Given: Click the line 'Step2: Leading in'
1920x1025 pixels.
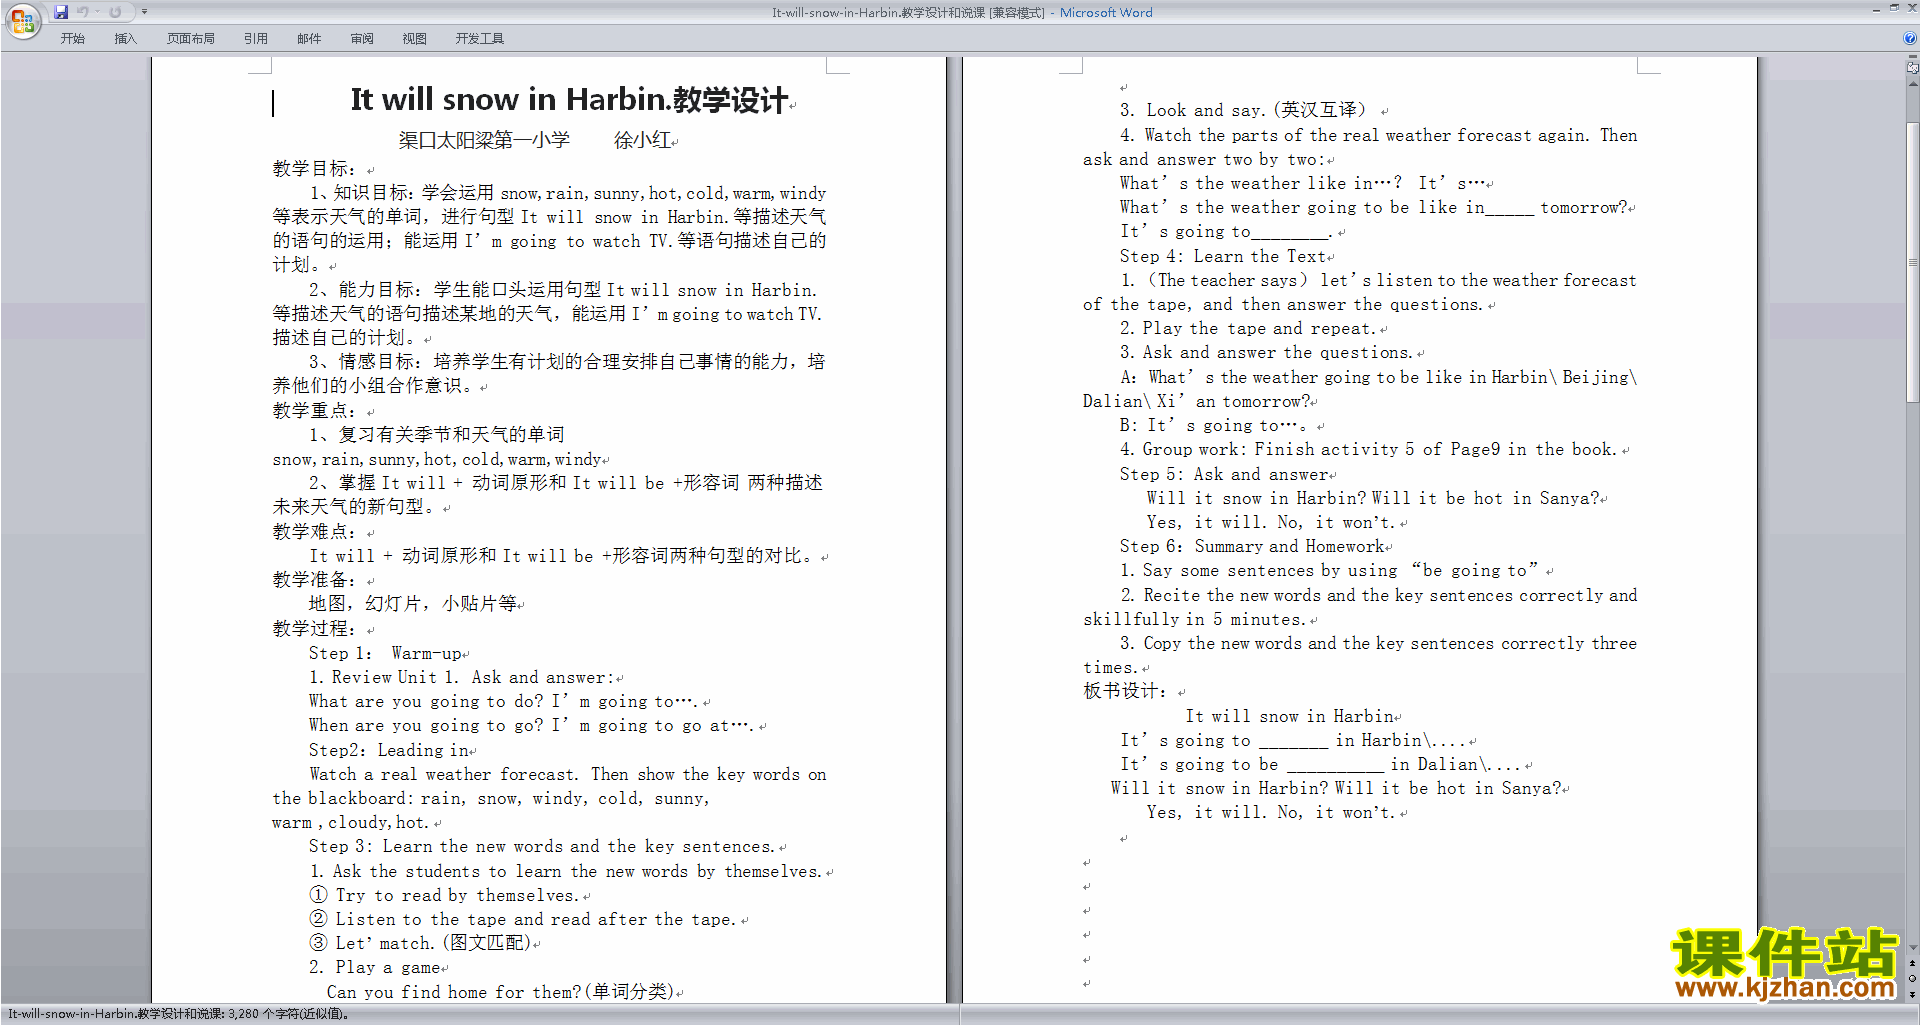Looking at the screenshot, I should (389, 750).
